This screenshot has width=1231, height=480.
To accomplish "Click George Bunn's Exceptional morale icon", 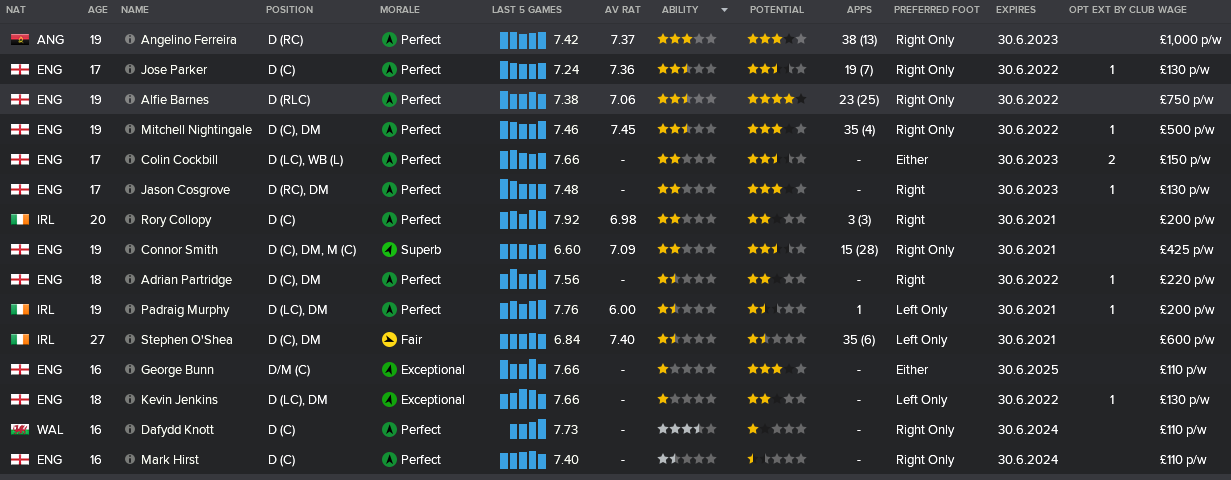I will (389, 370).
